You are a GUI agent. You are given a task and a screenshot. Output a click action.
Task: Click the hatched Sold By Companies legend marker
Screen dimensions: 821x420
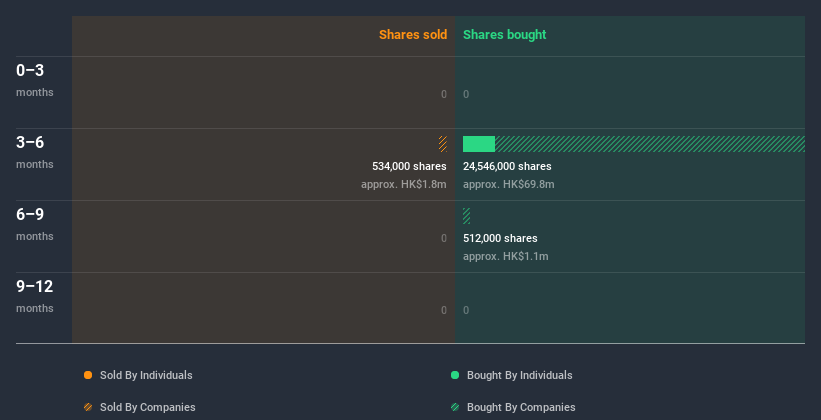click(x=88, y=407)
